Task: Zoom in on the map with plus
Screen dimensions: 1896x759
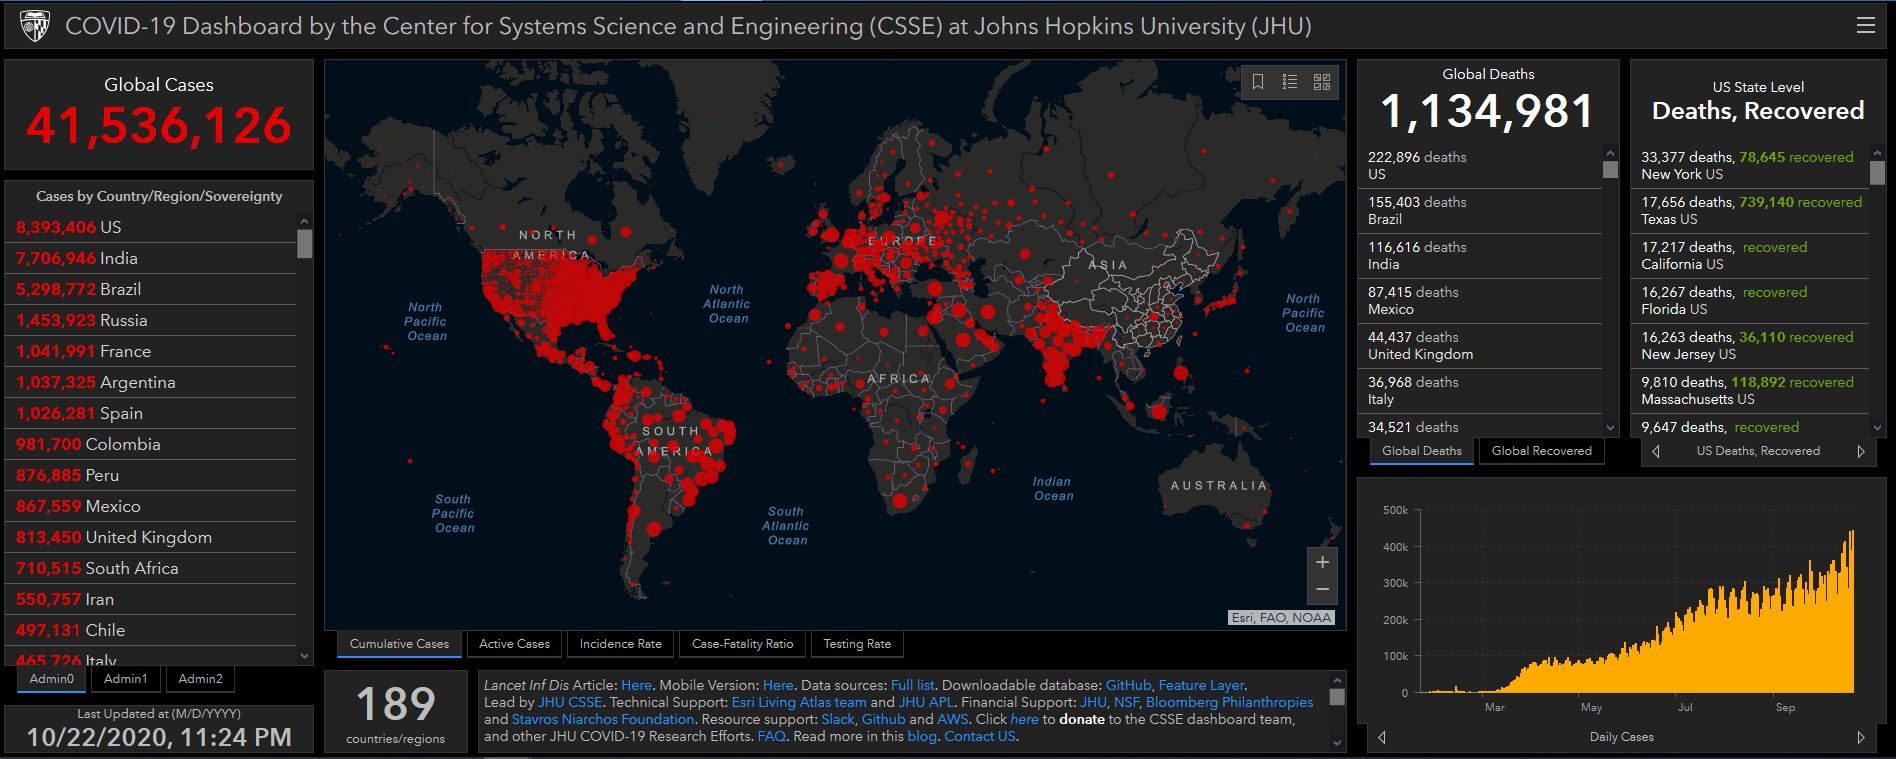Action: click(1322, 562)
